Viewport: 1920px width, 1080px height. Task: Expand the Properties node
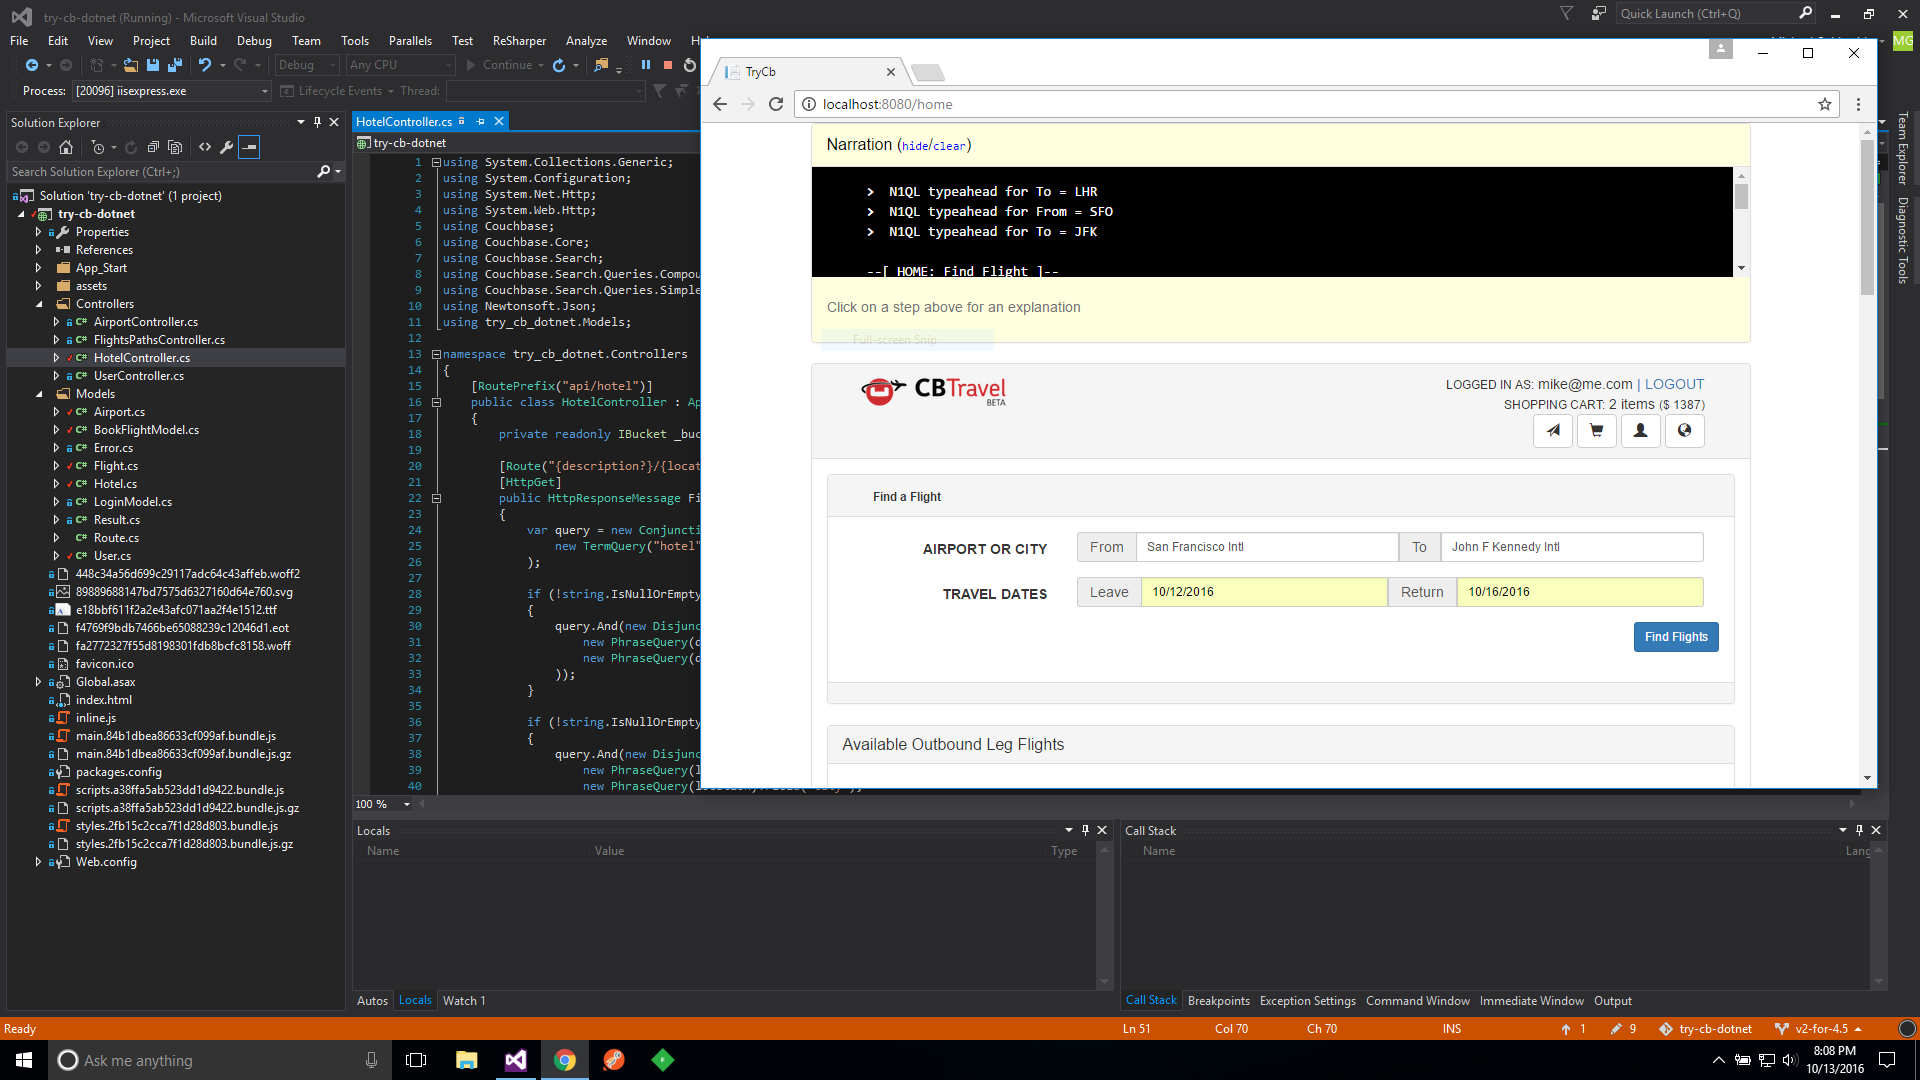click(39, 232)
